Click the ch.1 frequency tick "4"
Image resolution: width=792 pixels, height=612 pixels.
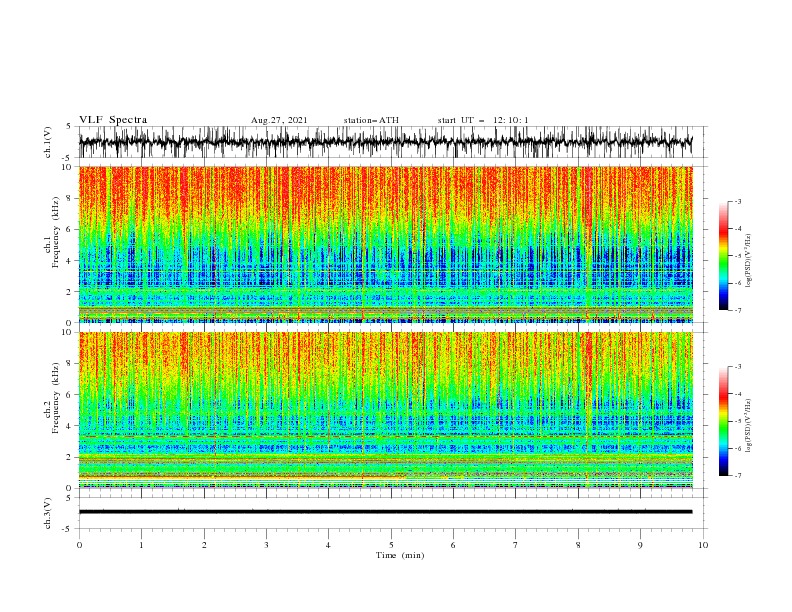point(70,261)
